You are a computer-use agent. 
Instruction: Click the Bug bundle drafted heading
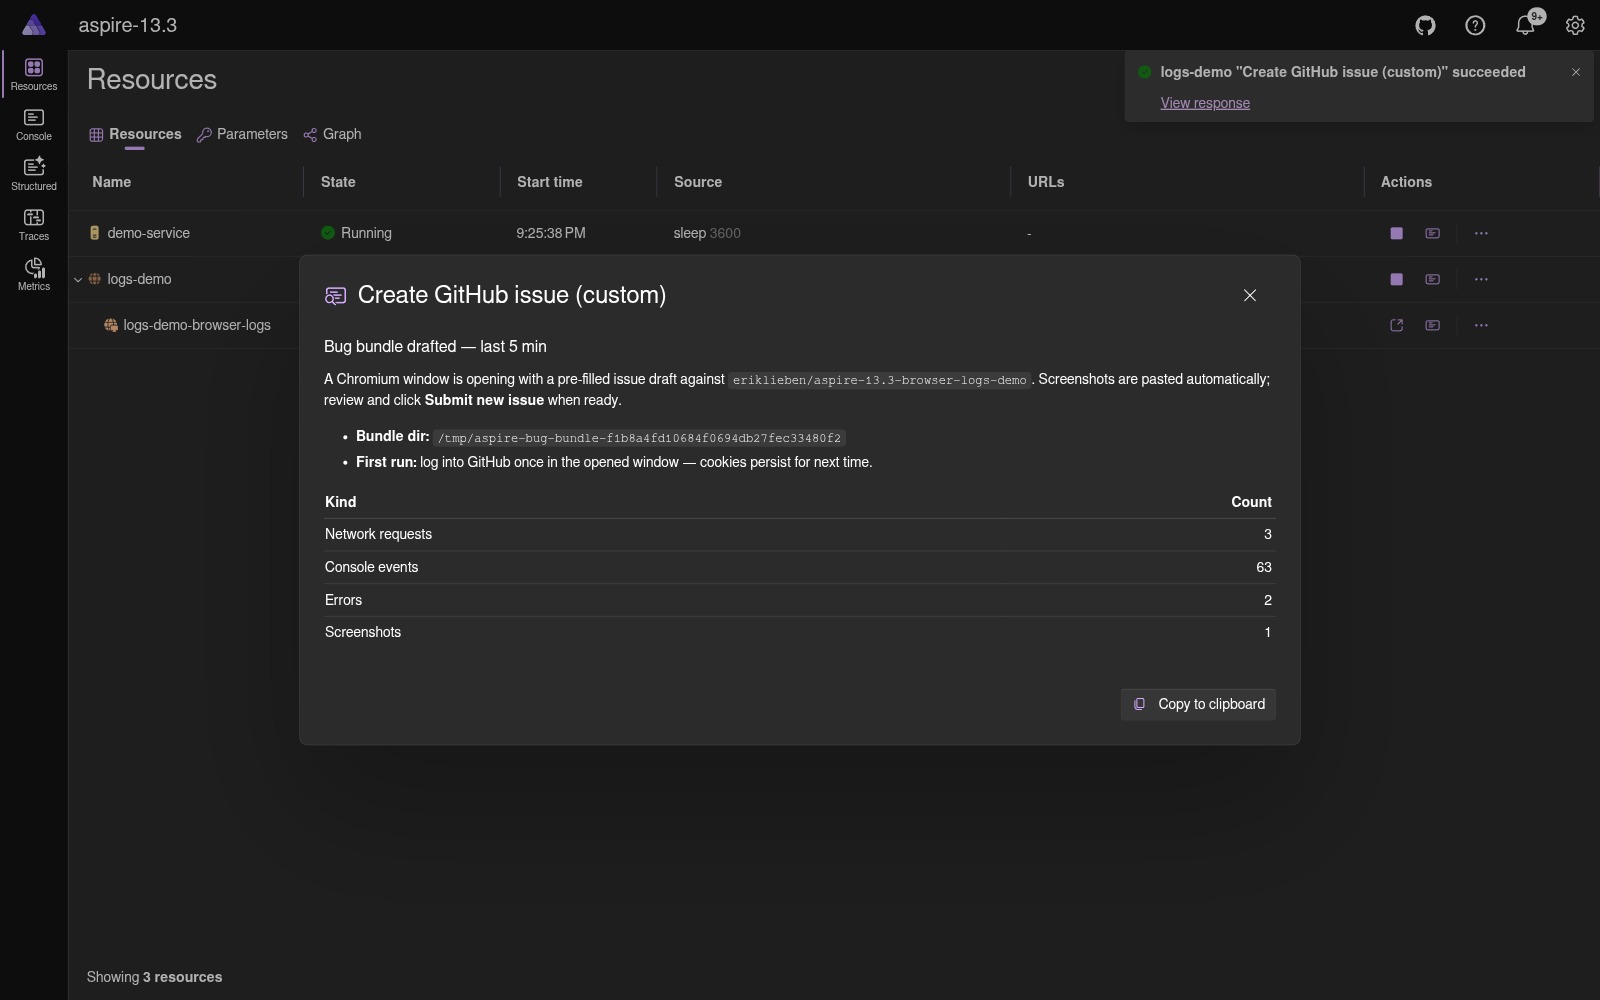coord(435,346)
